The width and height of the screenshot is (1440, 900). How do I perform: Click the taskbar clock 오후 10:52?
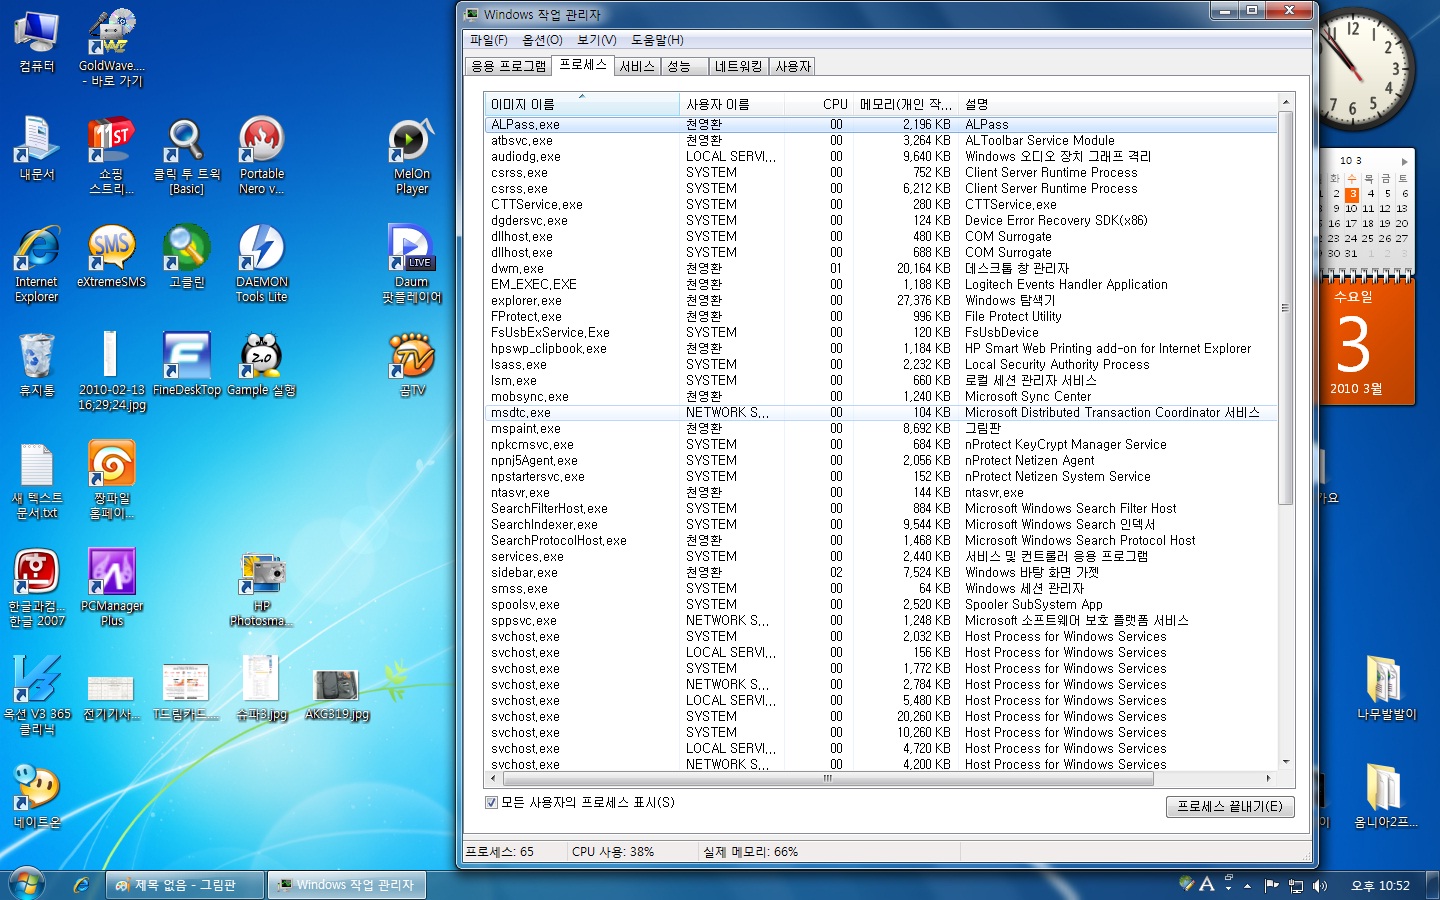1380,886
